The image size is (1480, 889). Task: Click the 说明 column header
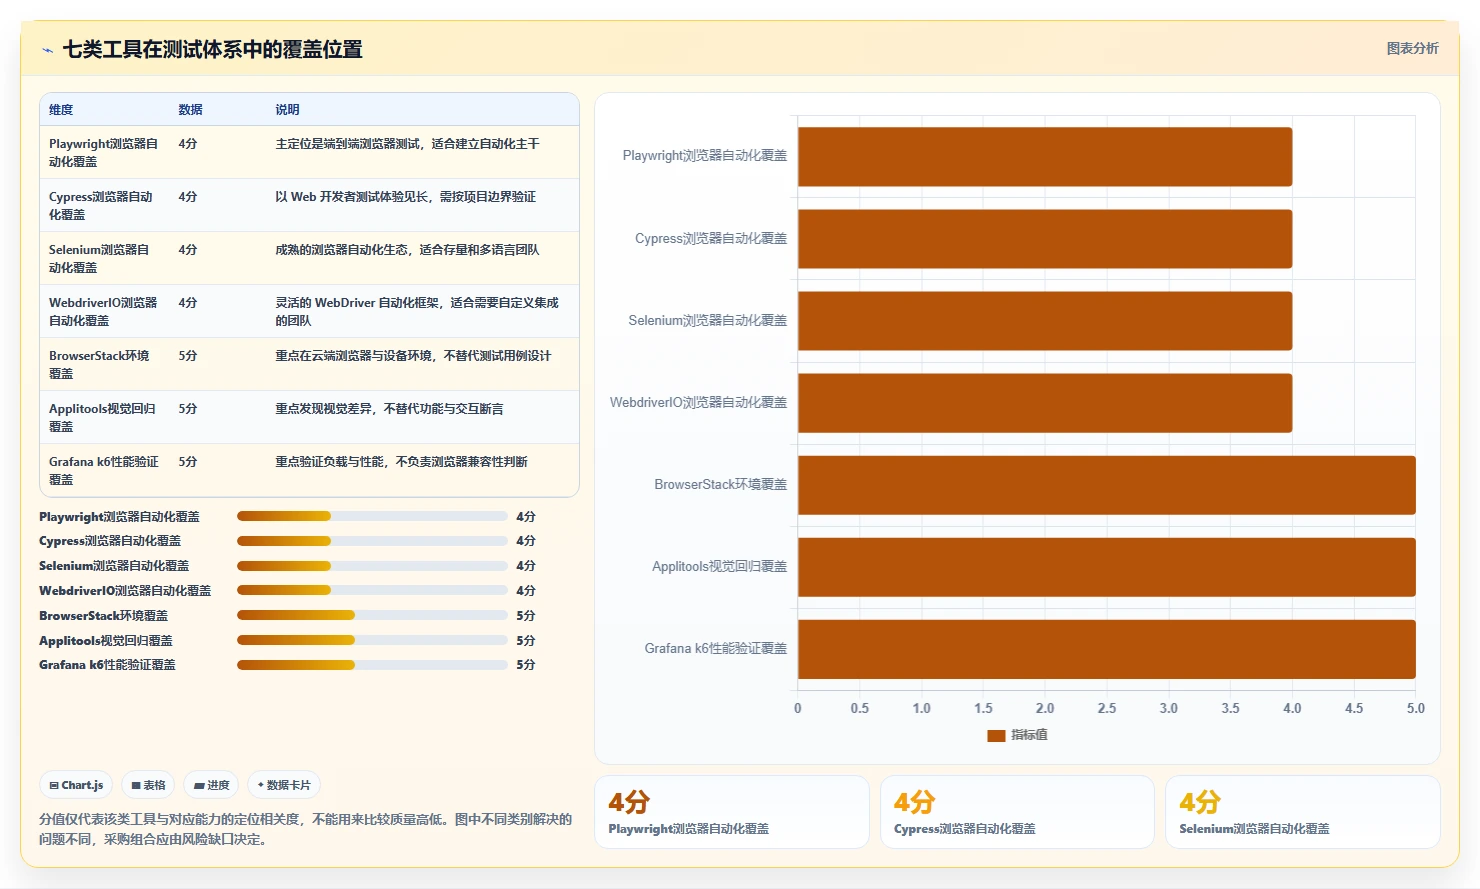point(287,110)
